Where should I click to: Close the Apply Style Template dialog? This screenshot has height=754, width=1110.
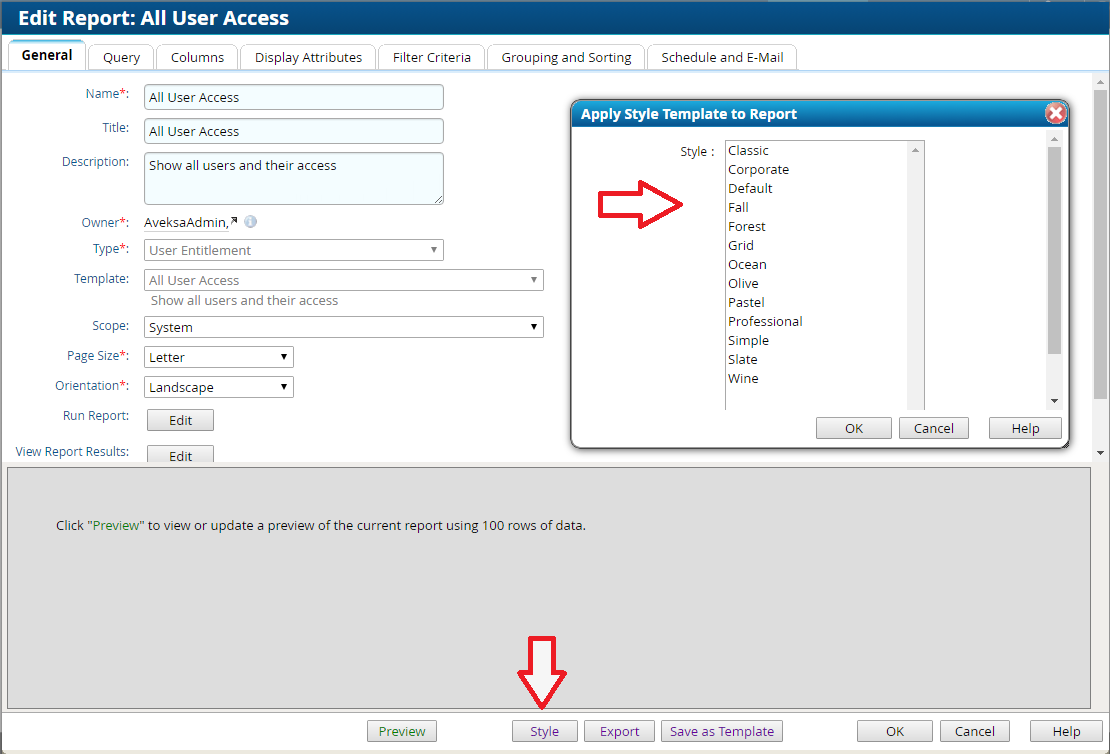pos(1055,113)
